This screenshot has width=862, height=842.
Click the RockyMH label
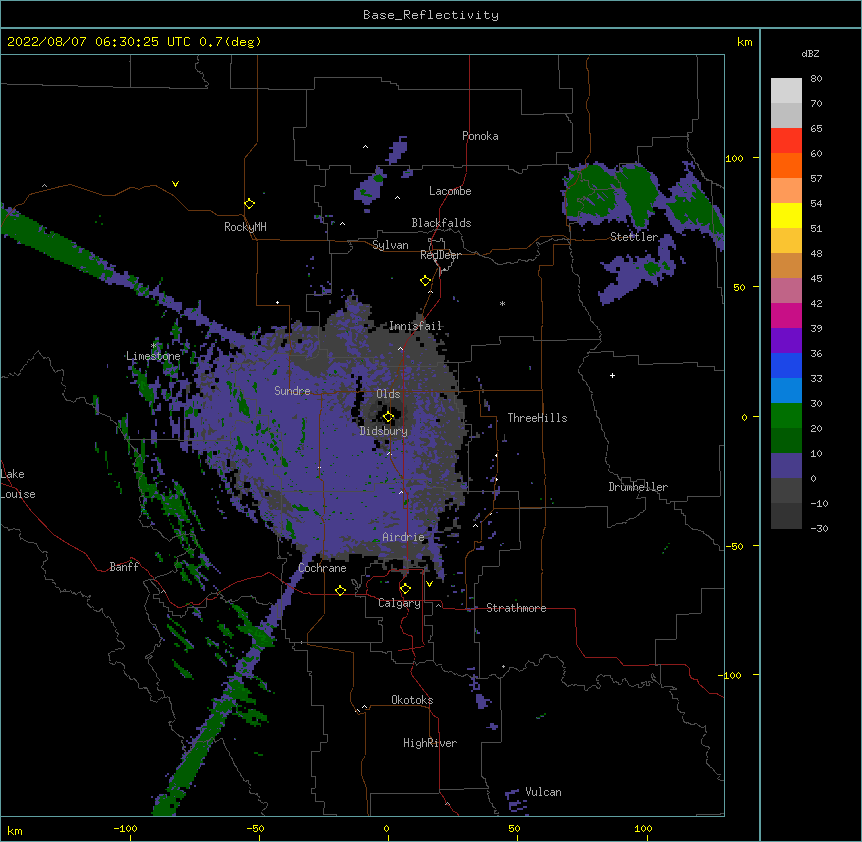[245, 227]
